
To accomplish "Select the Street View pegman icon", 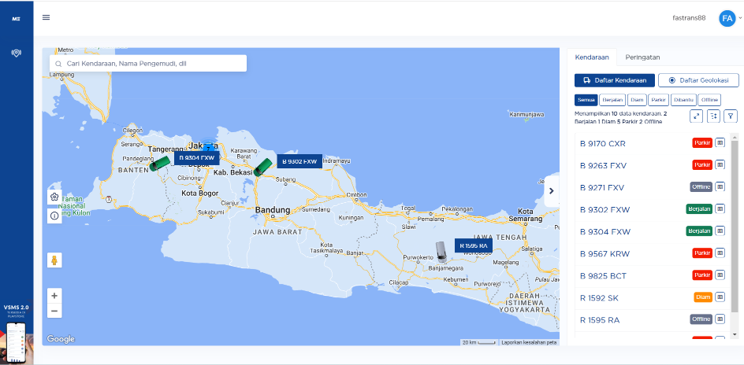I will pos(55,260).
